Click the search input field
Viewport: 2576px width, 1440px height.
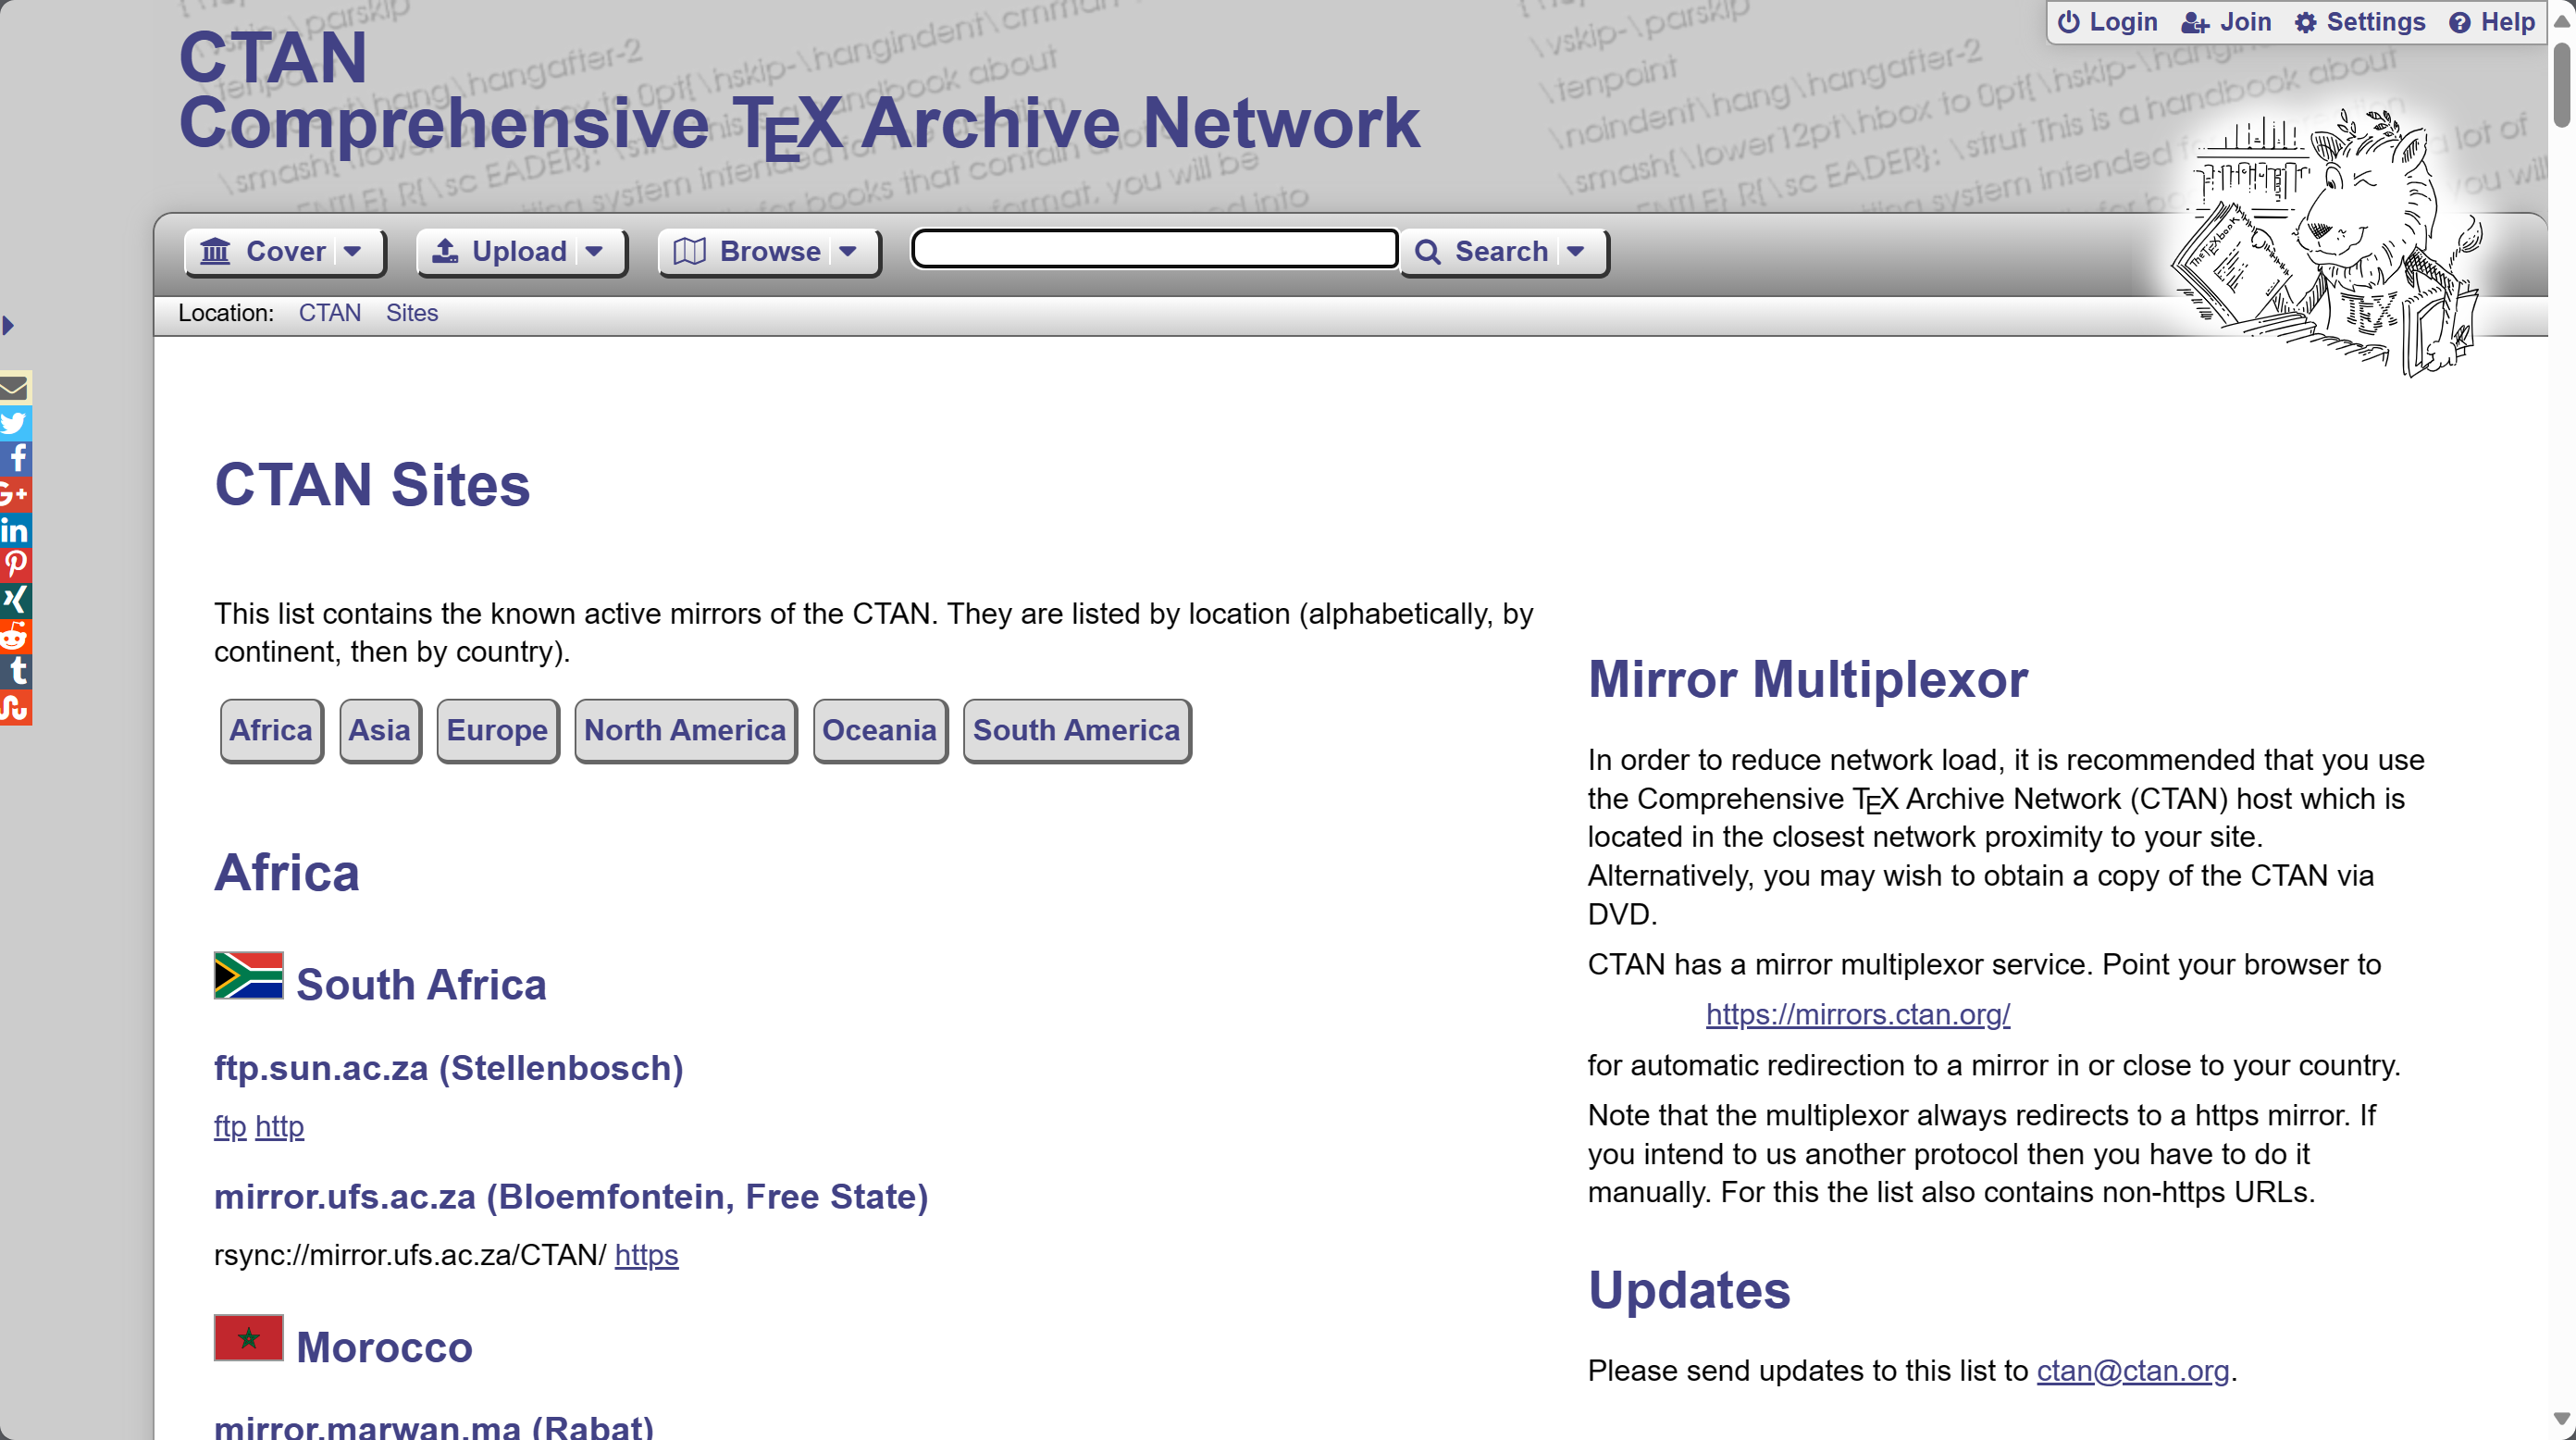pyautogui.click(x=1152, y=250)
